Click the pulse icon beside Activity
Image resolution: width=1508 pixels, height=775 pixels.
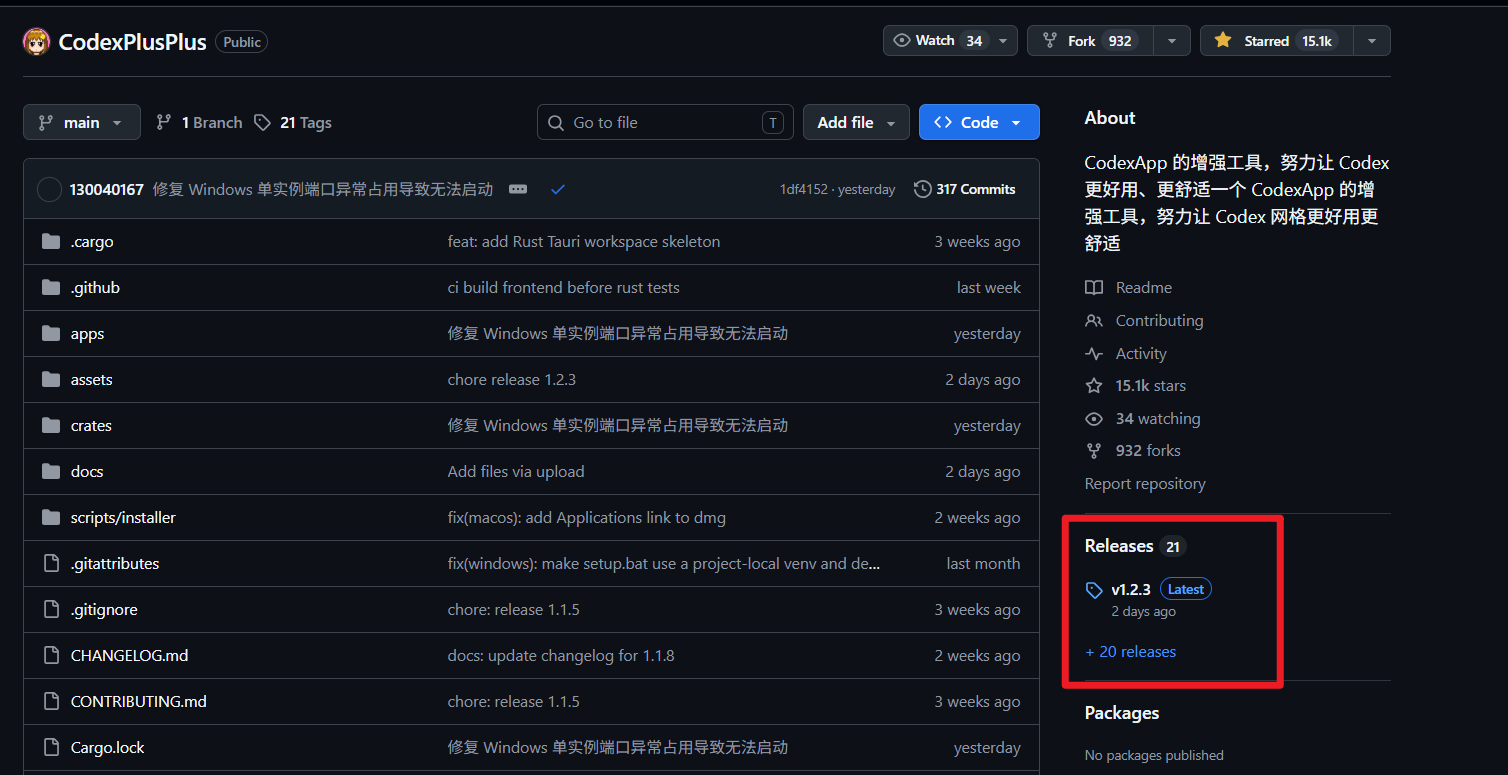coord(1094,354)
